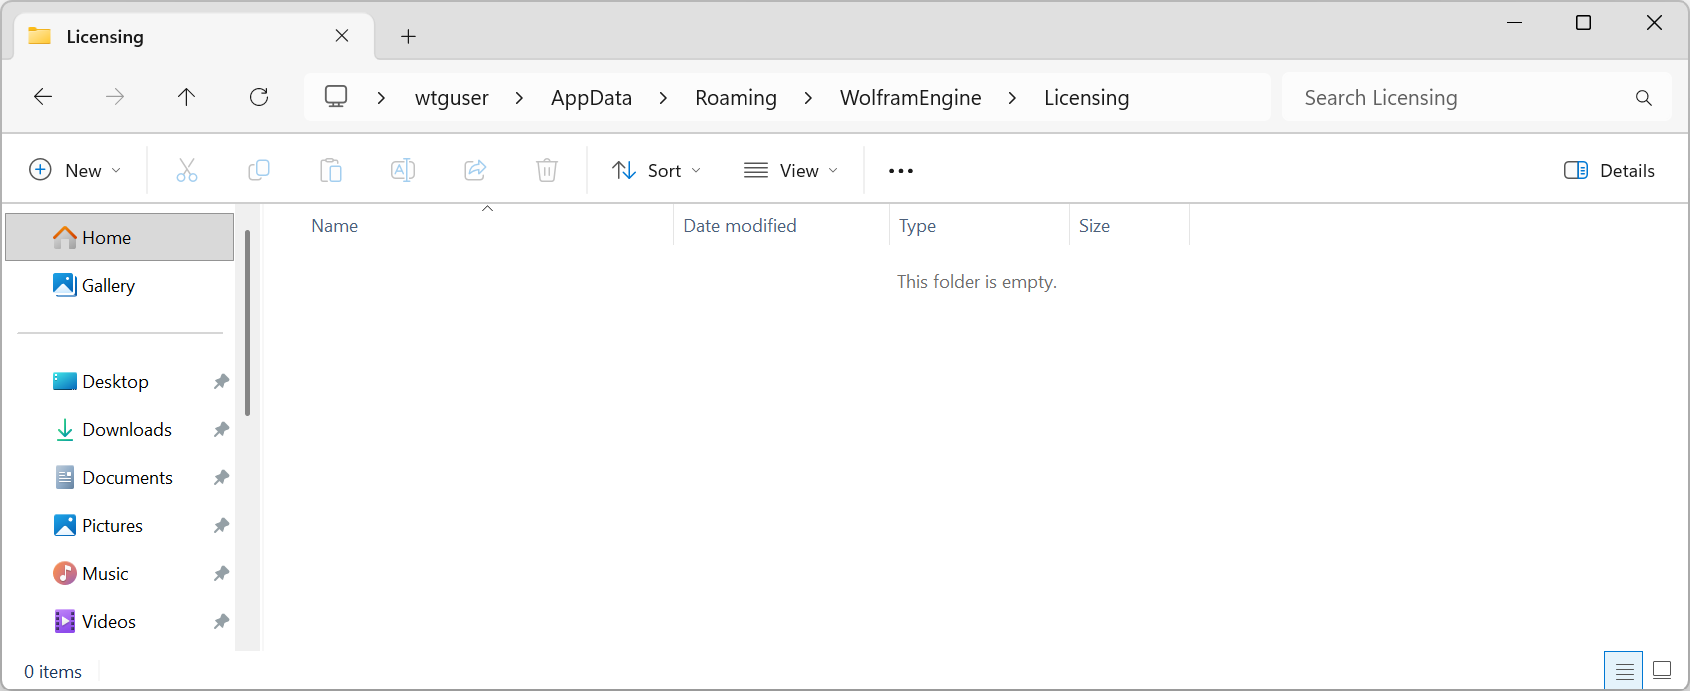The height and width of the screenshot is (691, 1690).
Task: Add a new tab with plus button
Action: (x=408, y=37)
